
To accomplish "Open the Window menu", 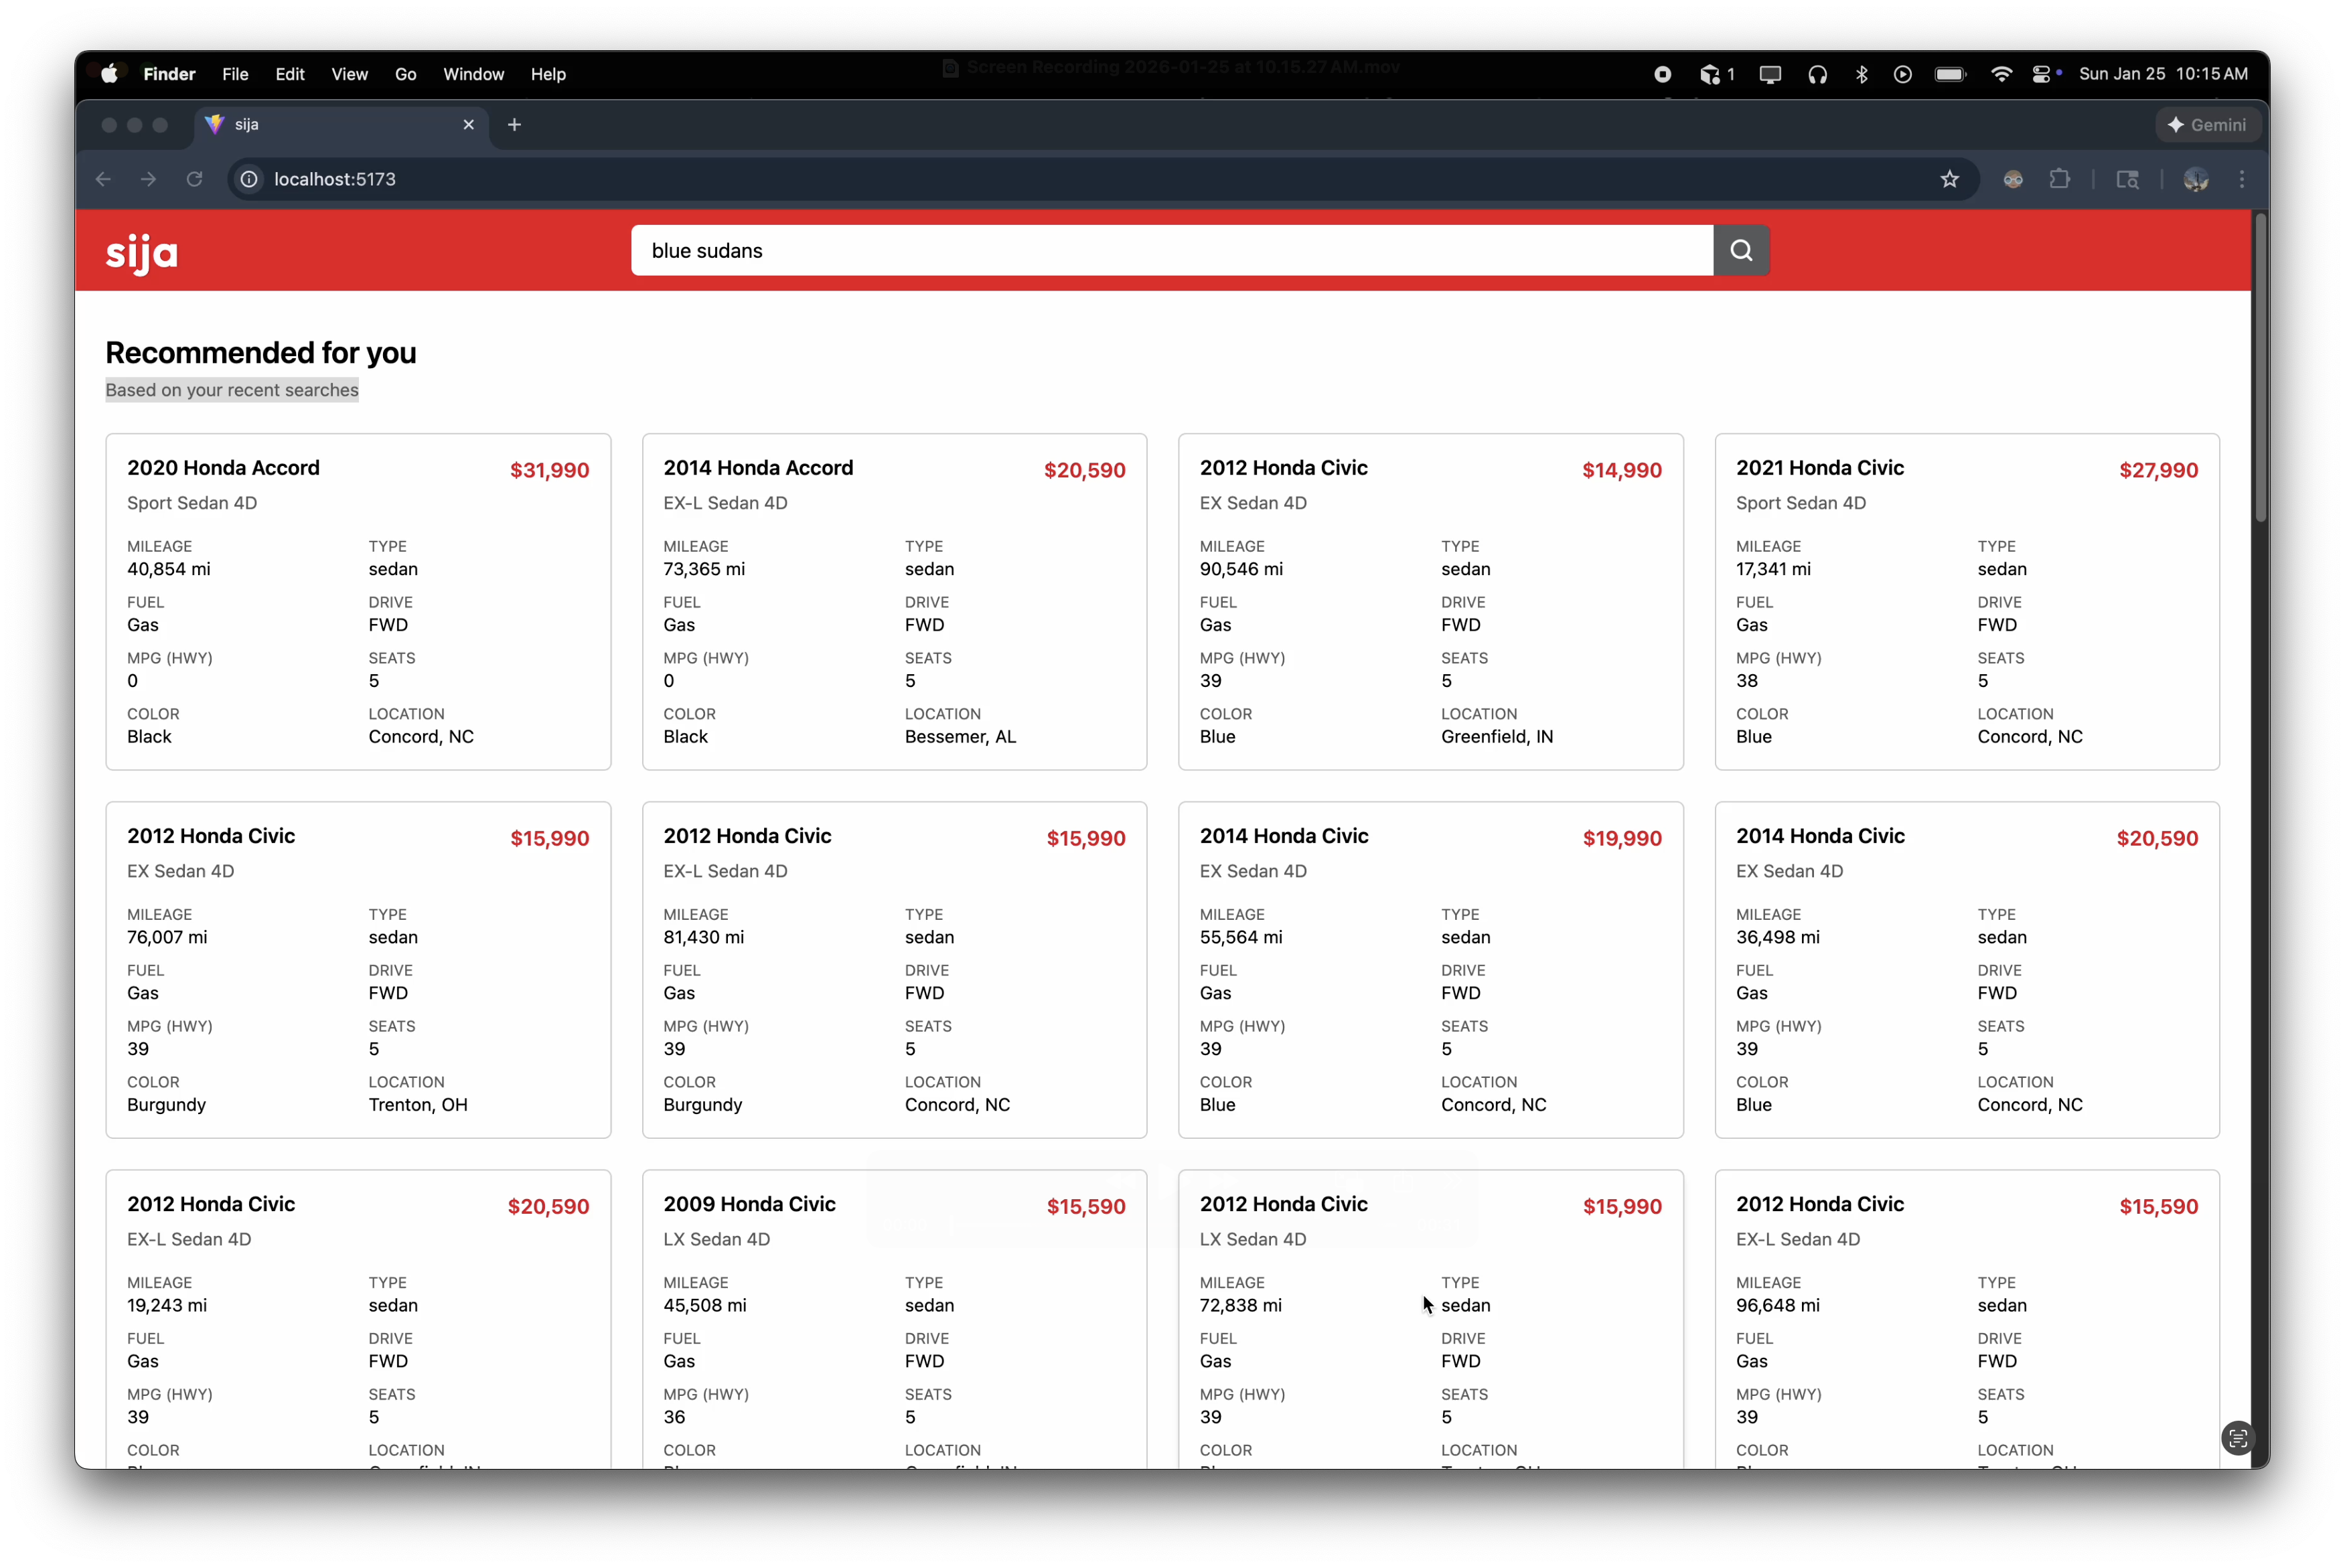I will point(473,74).
